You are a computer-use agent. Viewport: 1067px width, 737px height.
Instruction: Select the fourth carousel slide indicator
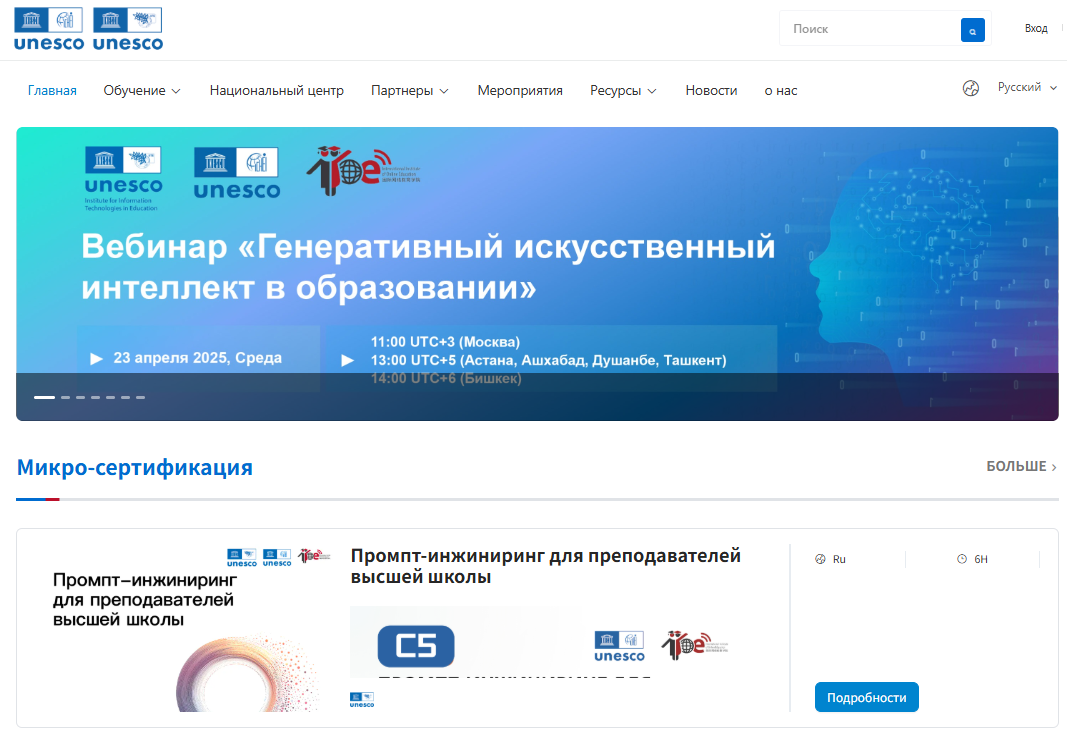(x=95, y=397)
